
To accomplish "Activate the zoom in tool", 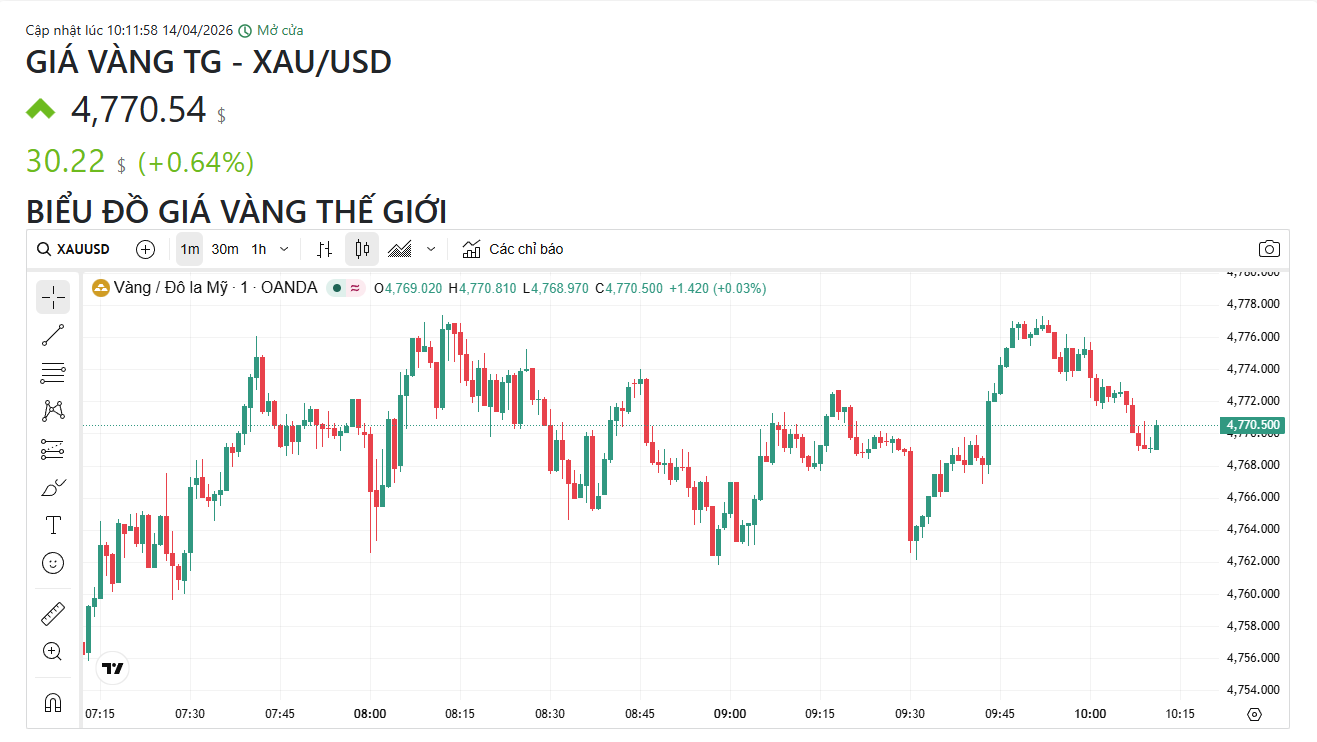I will (x=53, y=651).
